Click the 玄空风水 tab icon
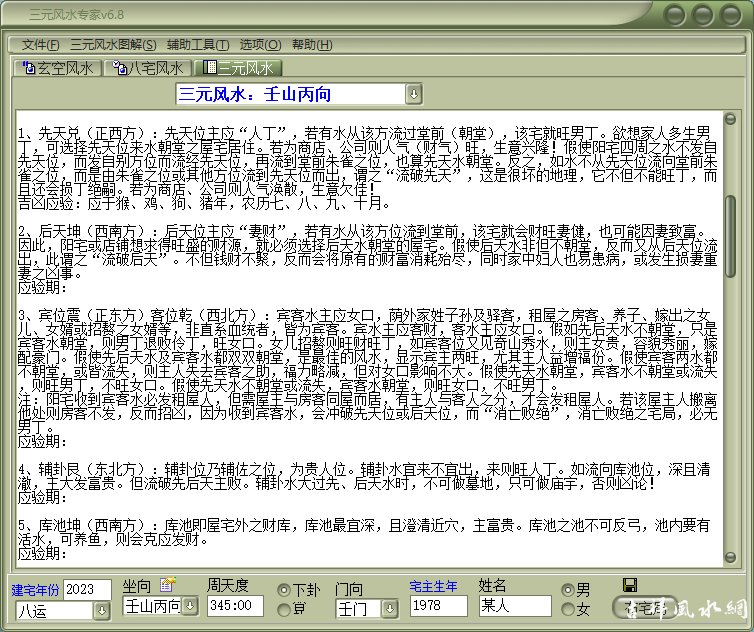 [x=27, y=68]
